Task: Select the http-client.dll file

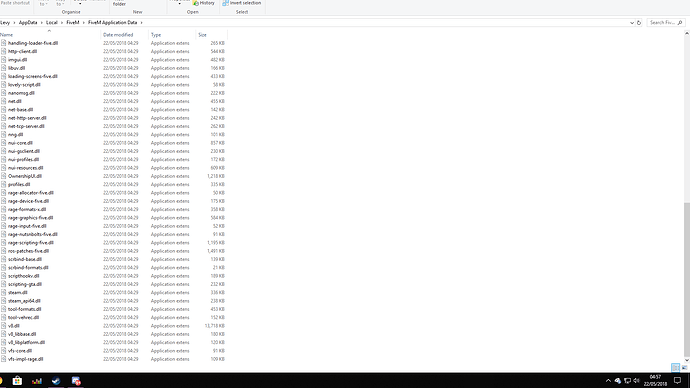Action: (22, 51)
